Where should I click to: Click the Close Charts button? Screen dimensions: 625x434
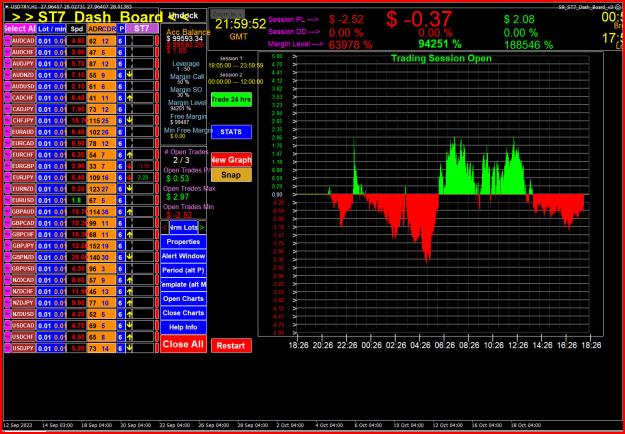pos(183,313)
